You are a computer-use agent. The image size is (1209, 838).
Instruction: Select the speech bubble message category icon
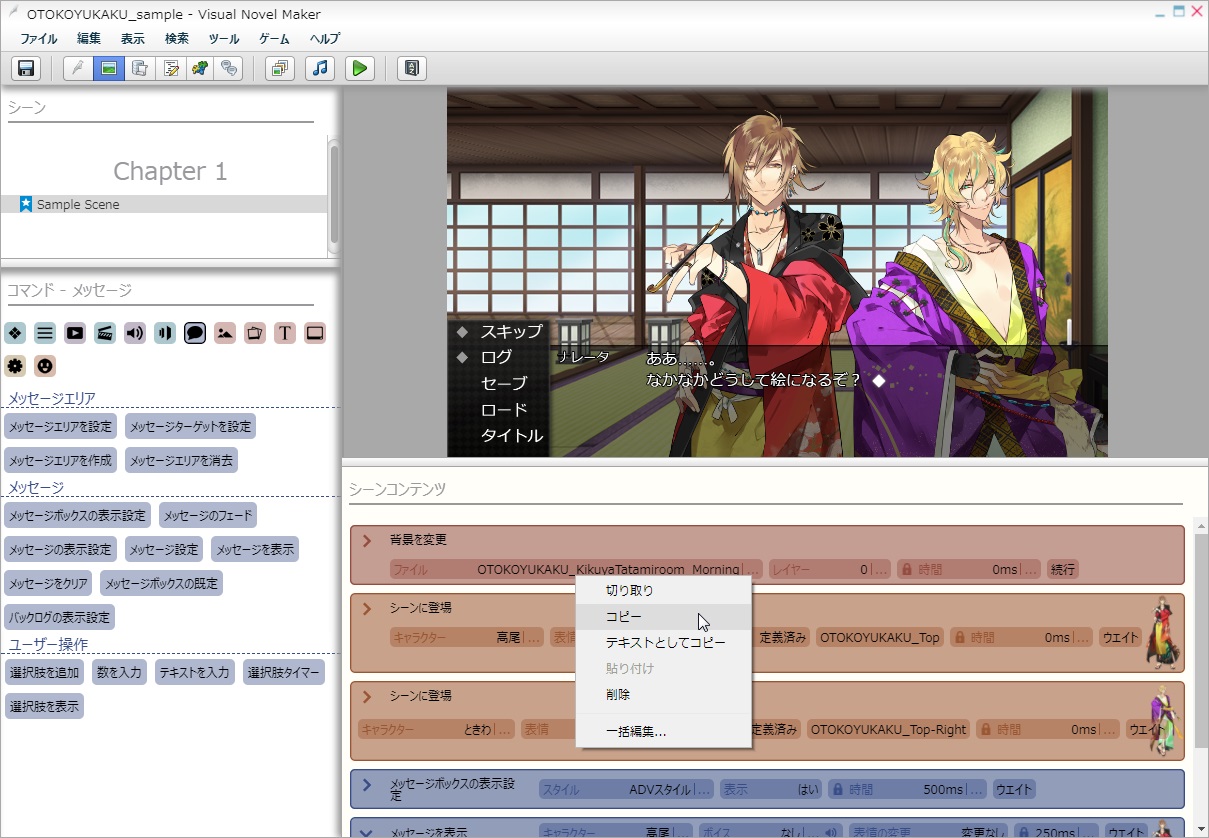195,333
